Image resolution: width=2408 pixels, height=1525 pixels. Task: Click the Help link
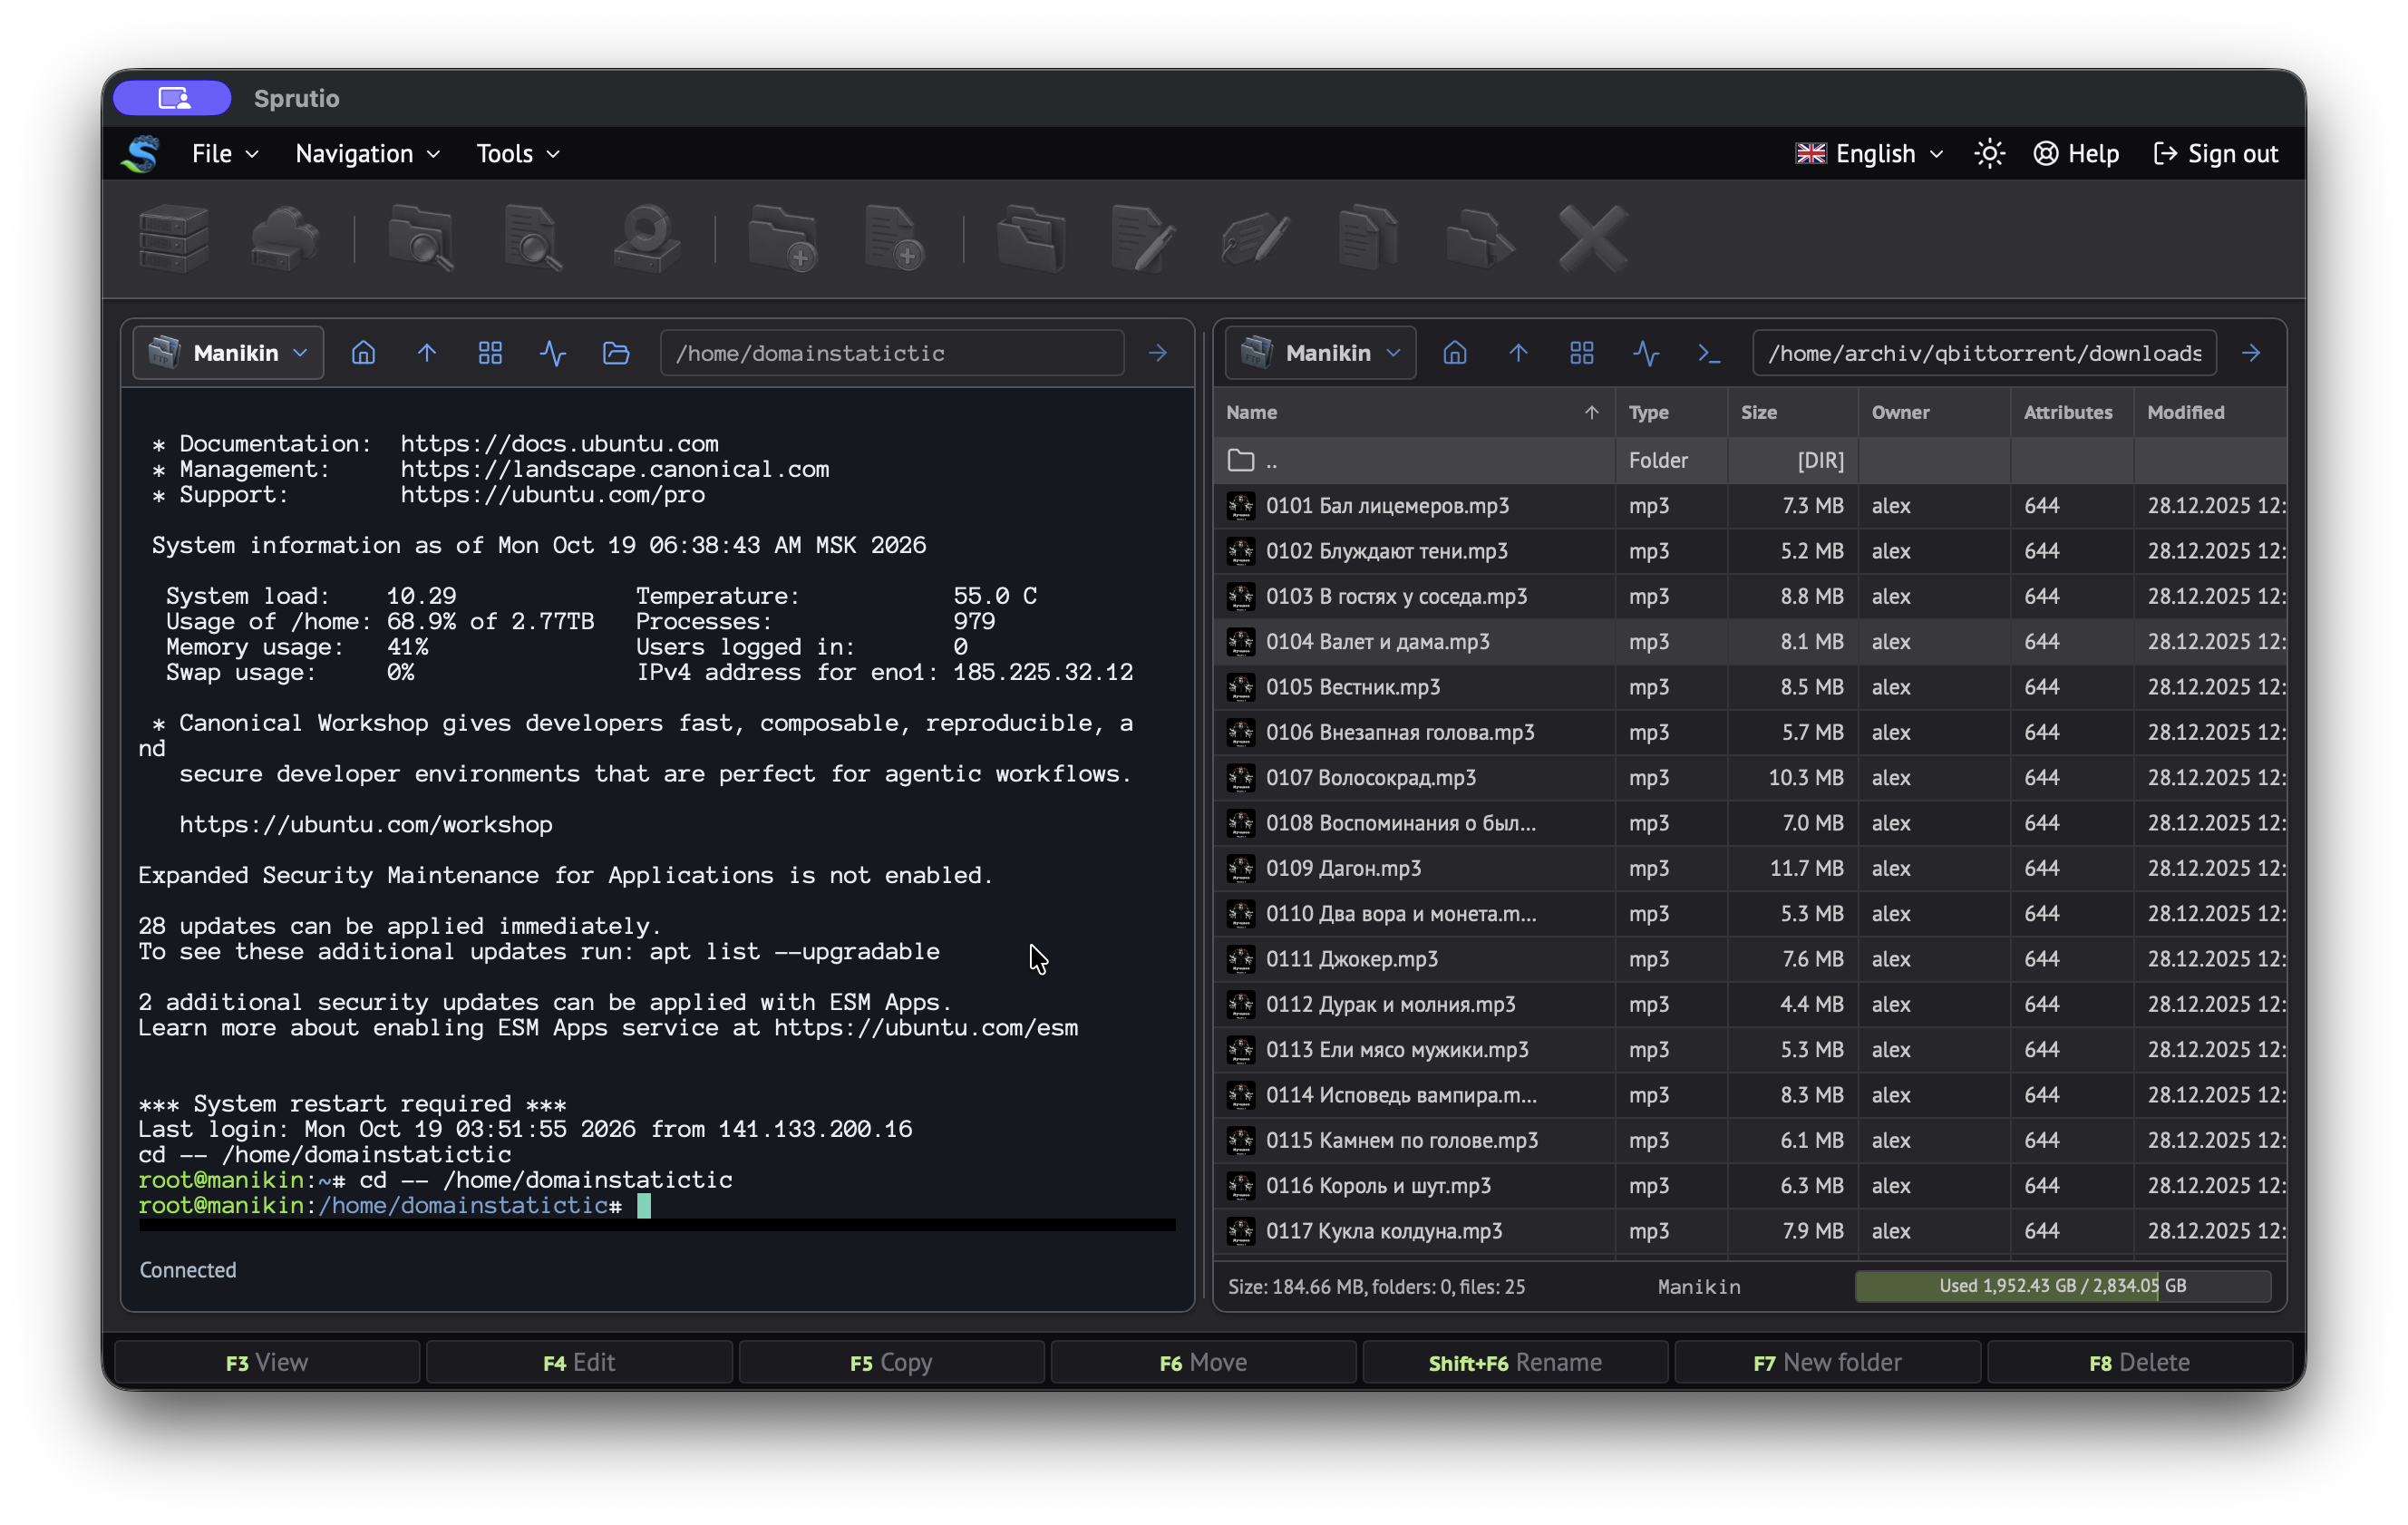point(2076,153)
